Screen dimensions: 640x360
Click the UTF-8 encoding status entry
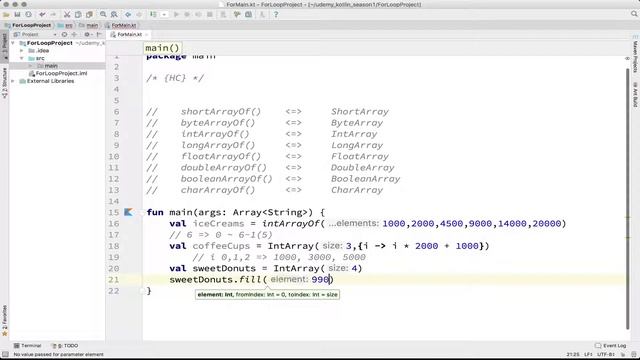(x=607, y=355)
